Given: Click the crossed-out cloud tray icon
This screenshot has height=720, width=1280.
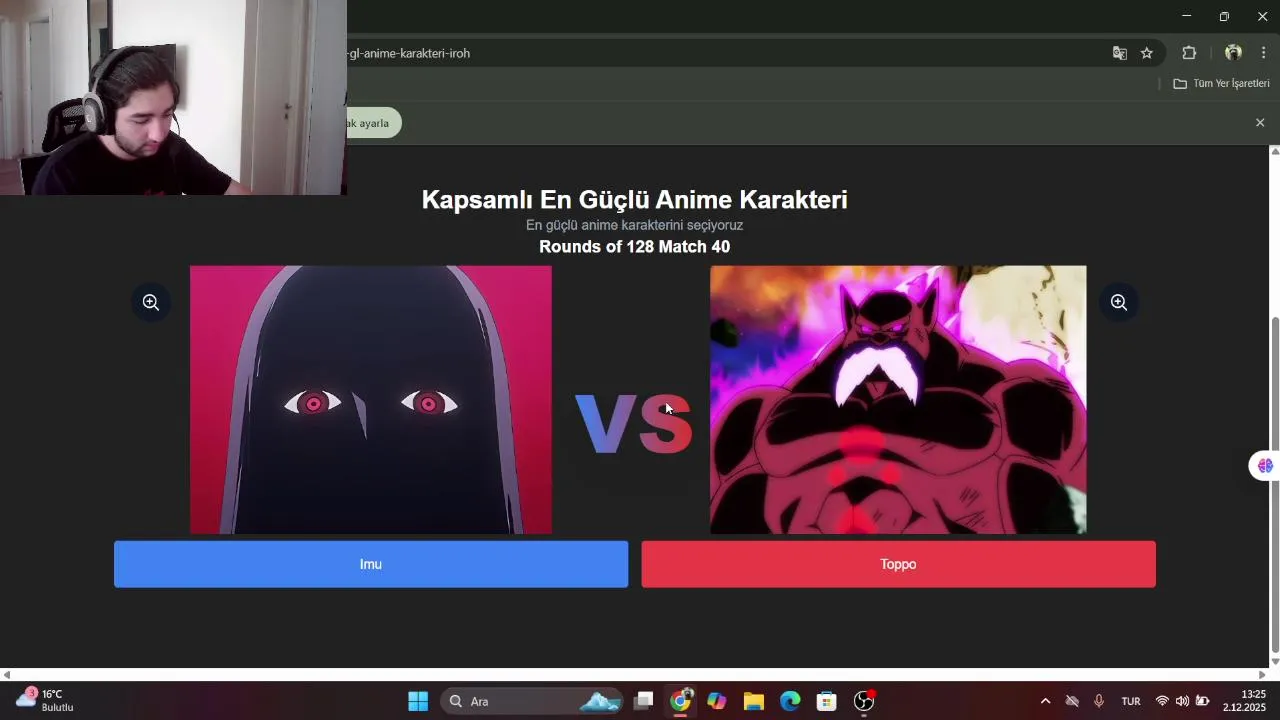Looking at the screenshot, I should (x=1072, y=701).
